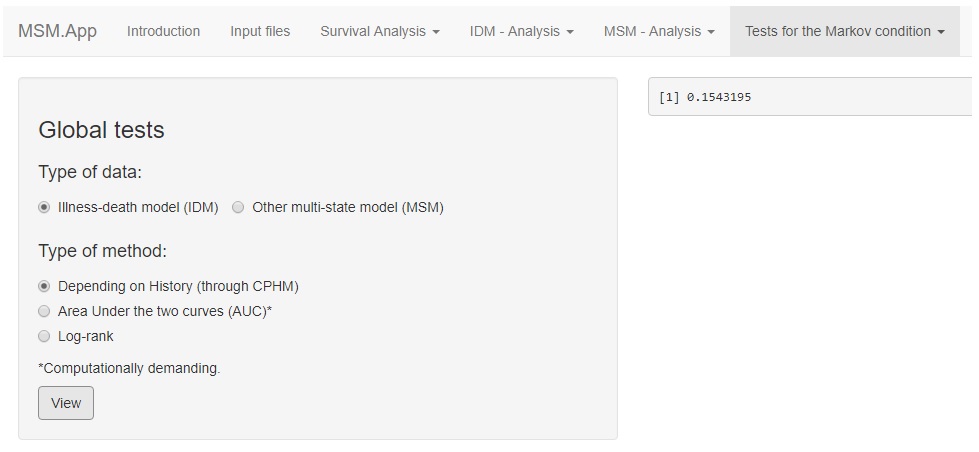Click the Global tests heading

click(101, 130)
